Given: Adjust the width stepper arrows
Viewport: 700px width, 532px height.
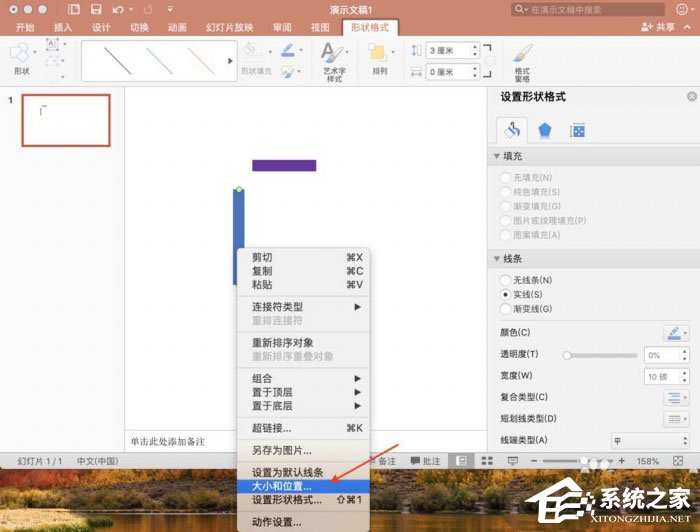Looking at the screenshot, I should point(475,71).
